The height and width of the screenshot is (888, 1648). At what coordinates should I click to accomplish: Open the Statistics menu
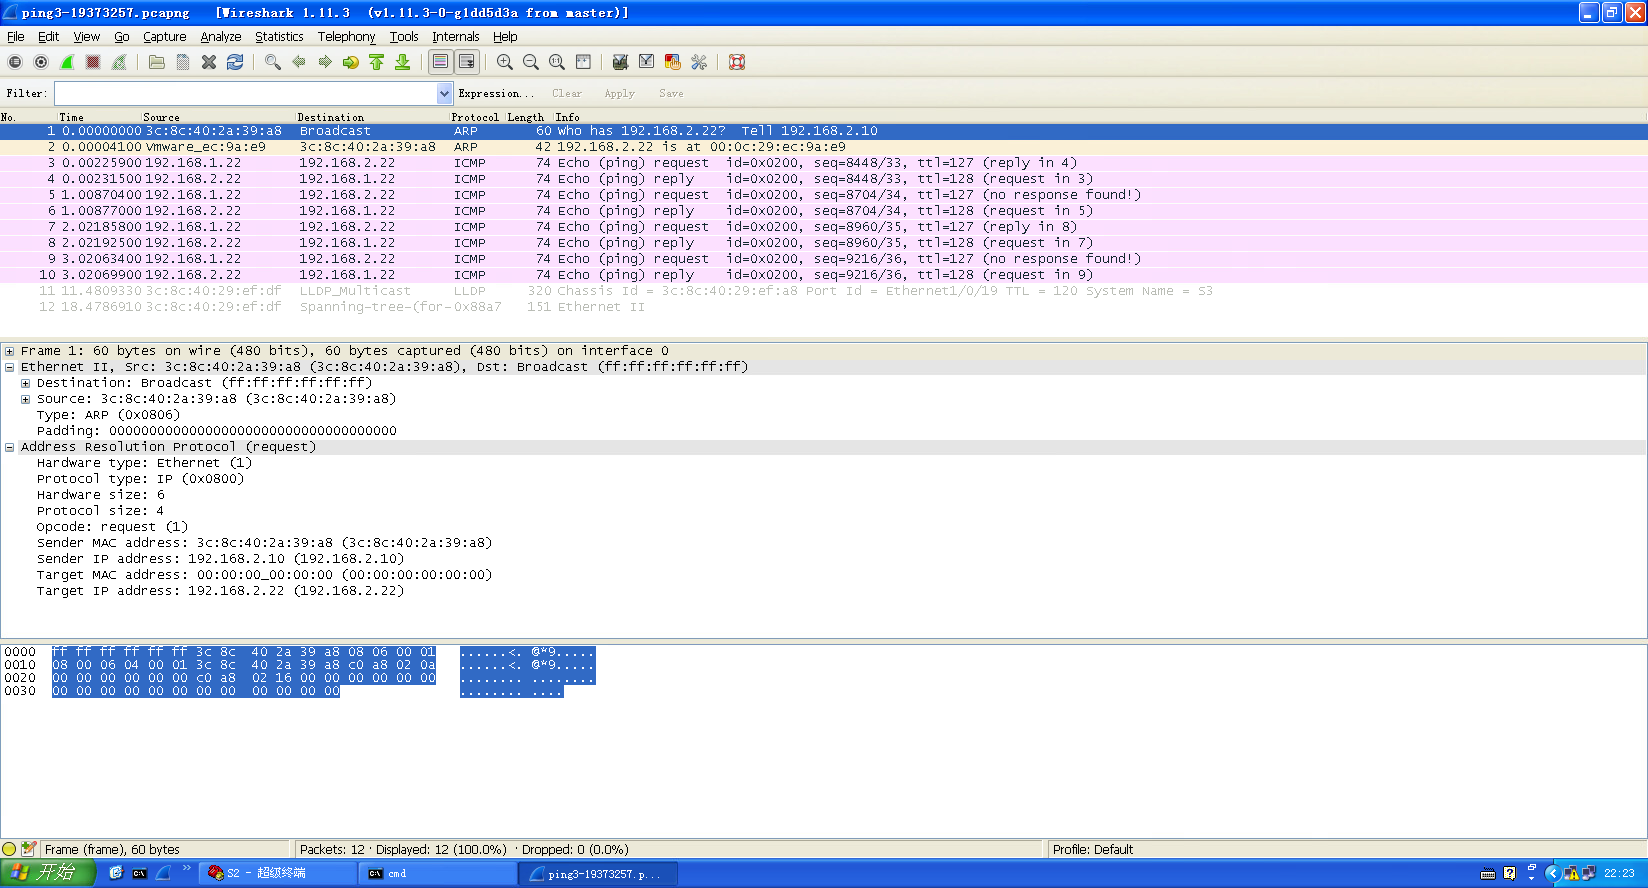[279, 36]
